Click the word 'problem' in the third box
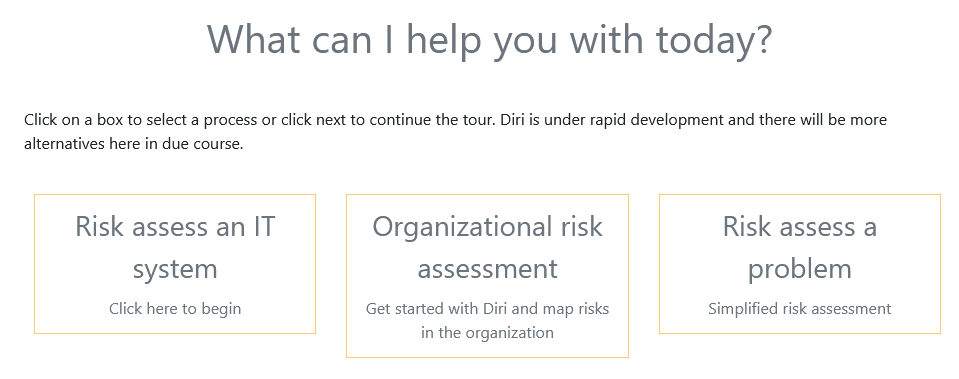This screenshot has width=959, height=379. (800, 270)
